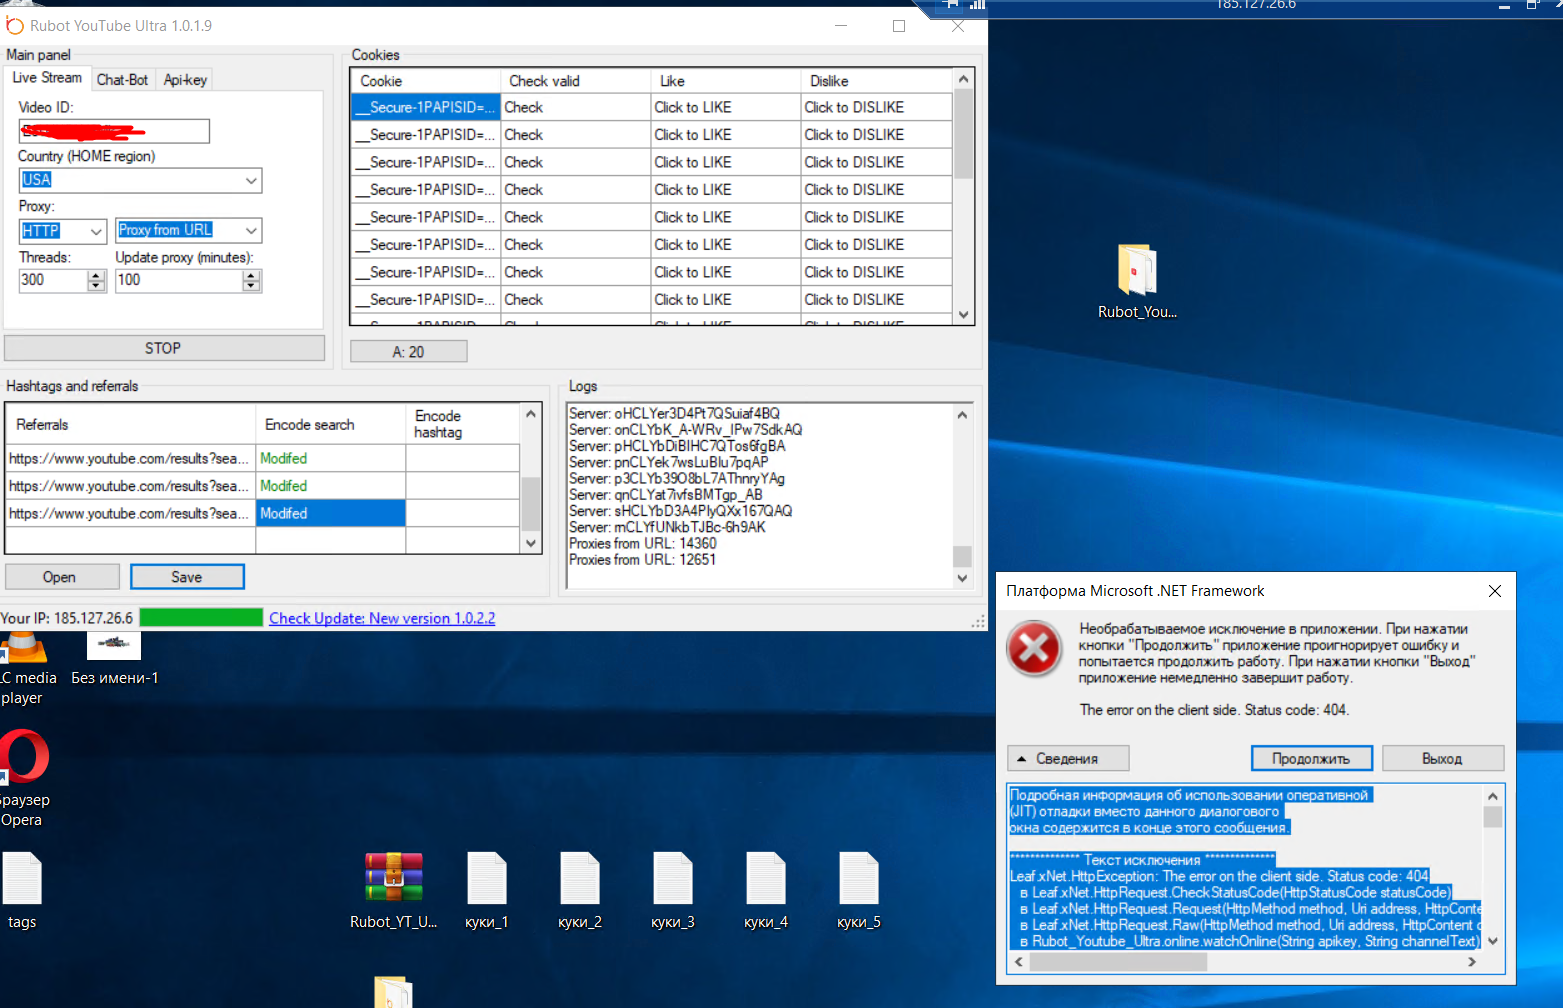Open the куки_1 text file
Screen dimensions: 1563x1008
tap(487, 878)
